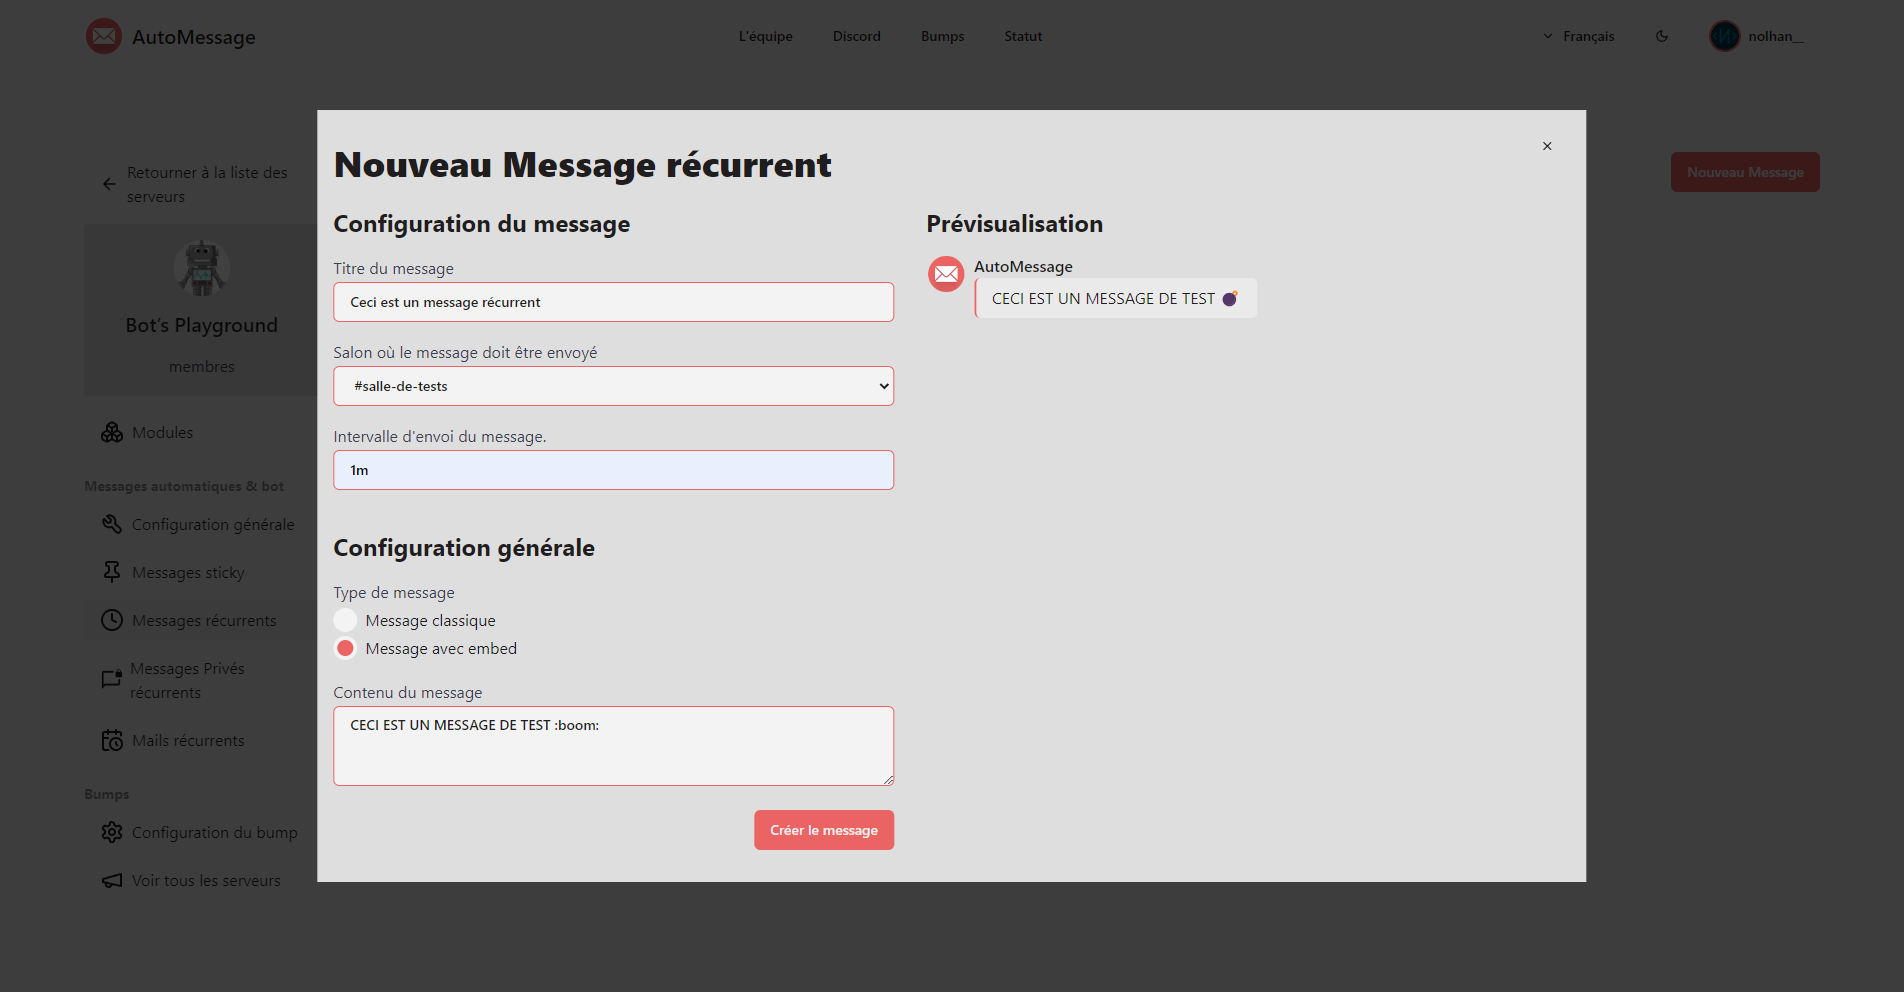Click Messages Privés récurrents sidebar label
The image size is (1904, 992).
[187, 680]
